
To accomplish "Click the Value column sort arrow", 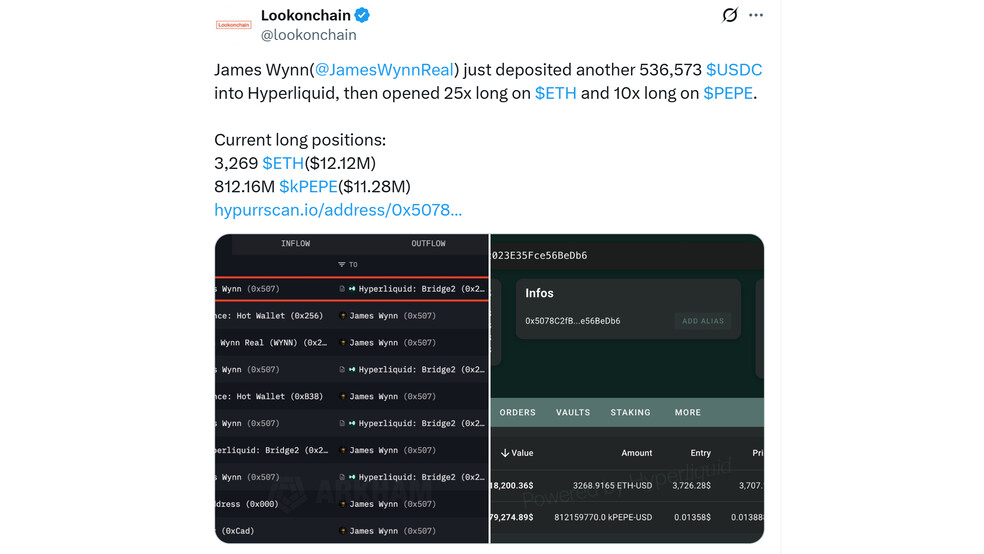I will tap(505, 453).
